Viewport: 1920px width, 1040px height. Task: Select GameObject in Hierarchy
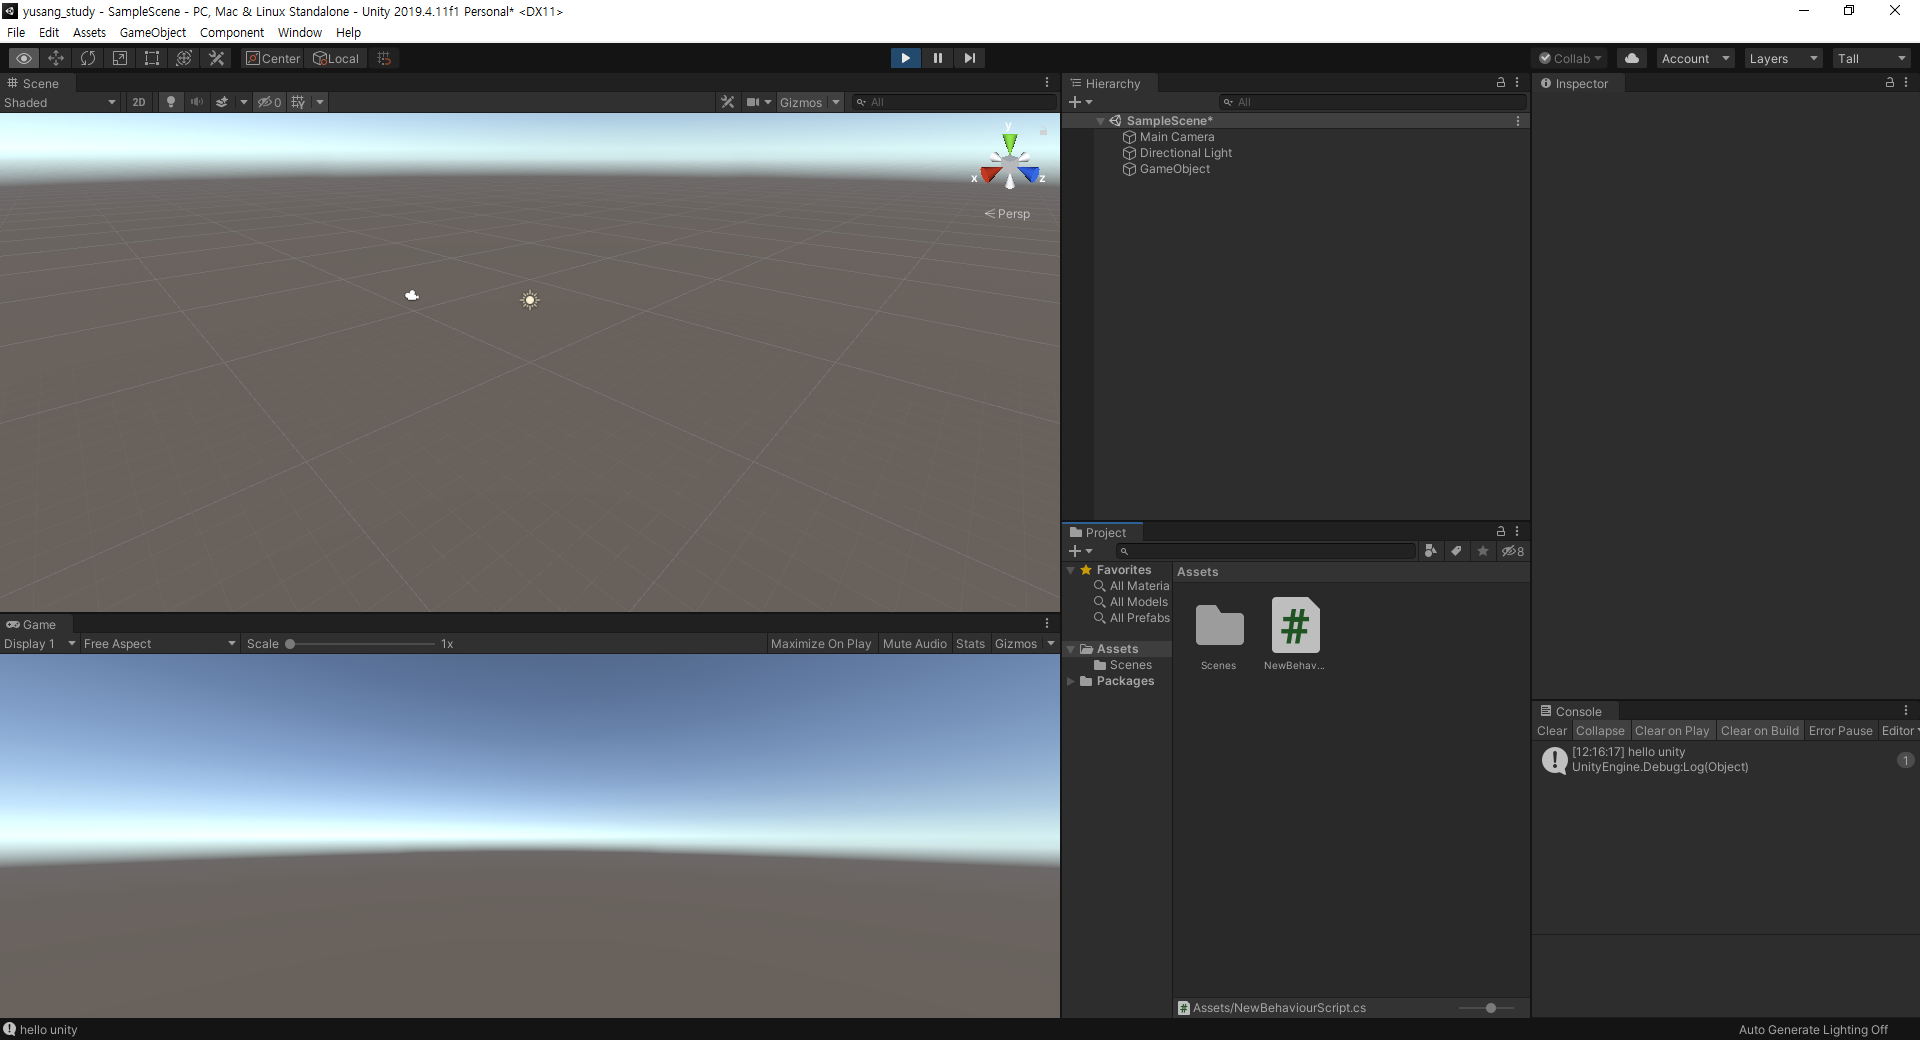[x=1175, y=169]
